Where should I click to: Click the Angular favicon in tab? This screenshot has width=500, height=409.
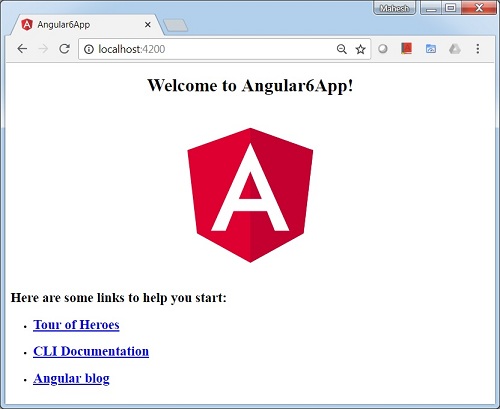[x=27, y=25]
